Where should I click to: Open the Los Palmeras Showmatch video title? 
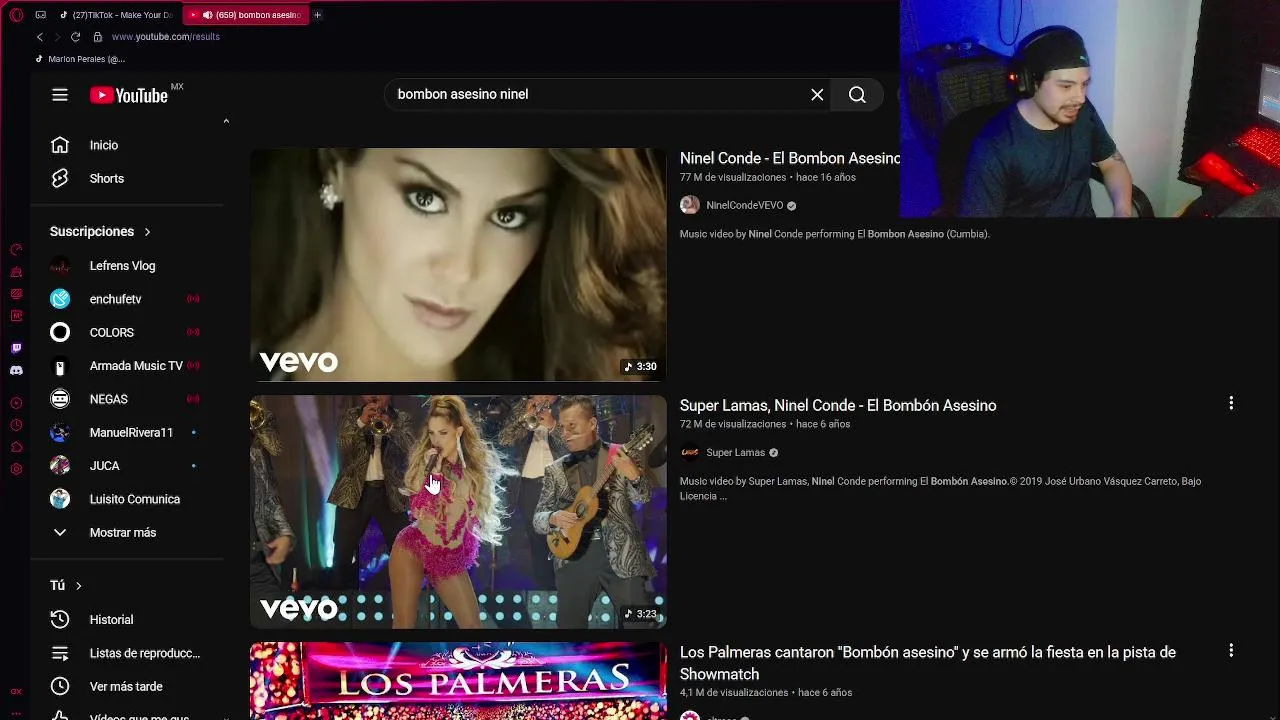[928, 663]
